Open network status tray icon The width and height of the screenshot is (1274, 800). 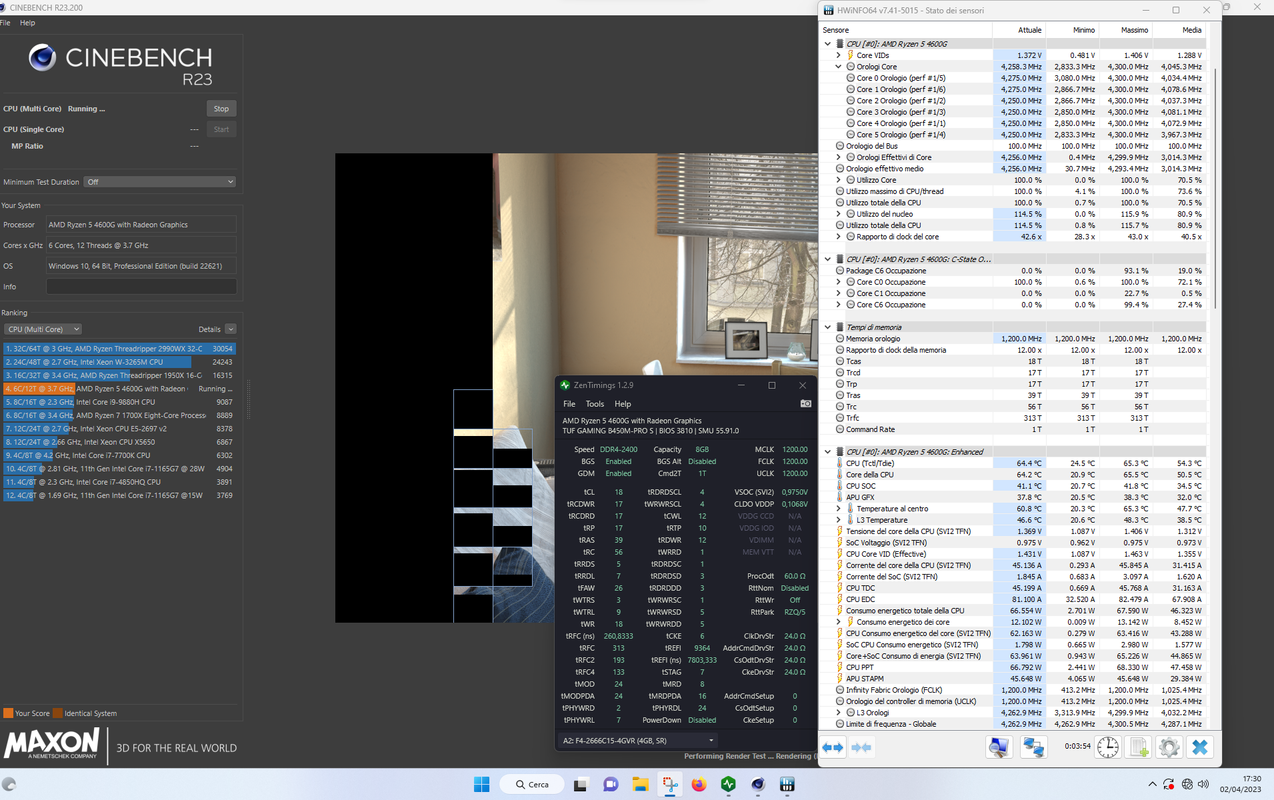[x=1187, y=784]
